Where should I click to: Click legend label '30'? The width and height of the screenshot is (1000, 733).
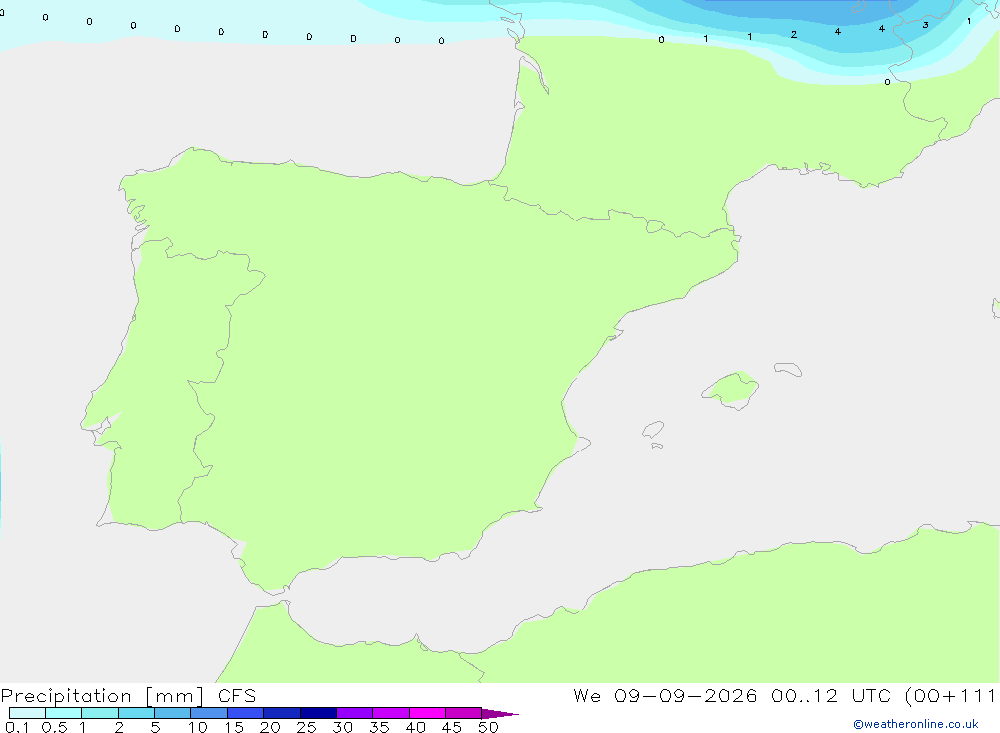pos(343,727)
